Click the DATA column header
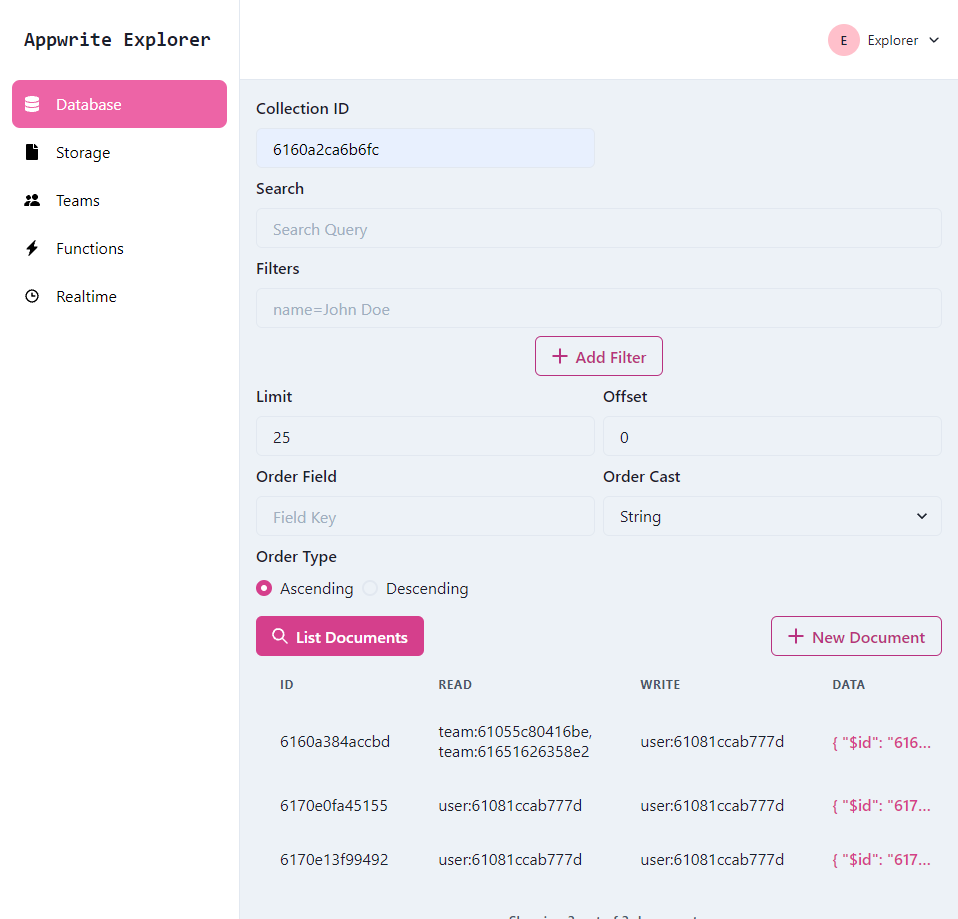The width and height of the screenshot is (958, 919). pos(849,684)
